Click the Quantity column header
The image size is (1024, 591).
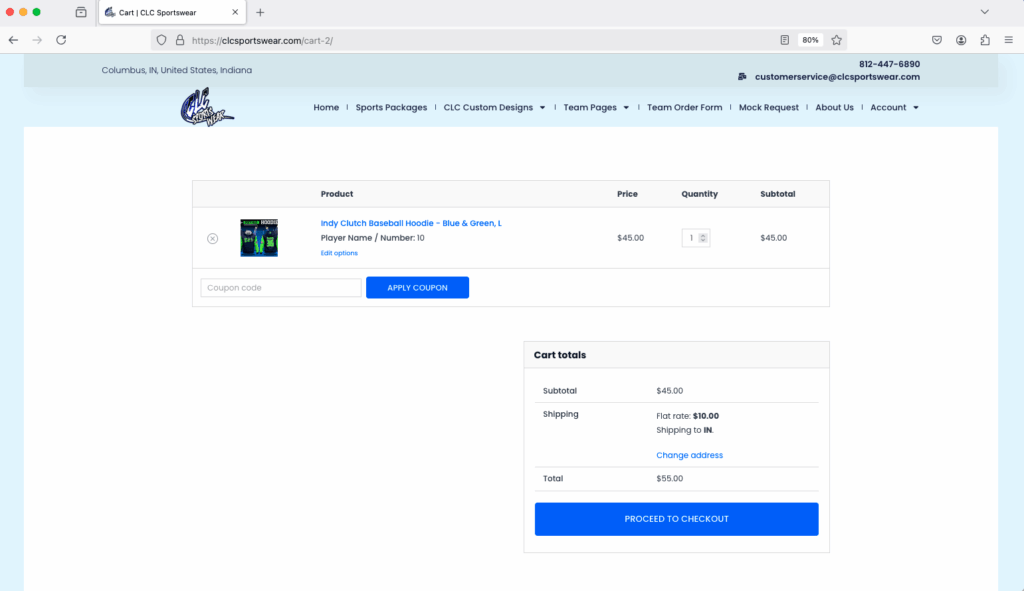point(699,194)
